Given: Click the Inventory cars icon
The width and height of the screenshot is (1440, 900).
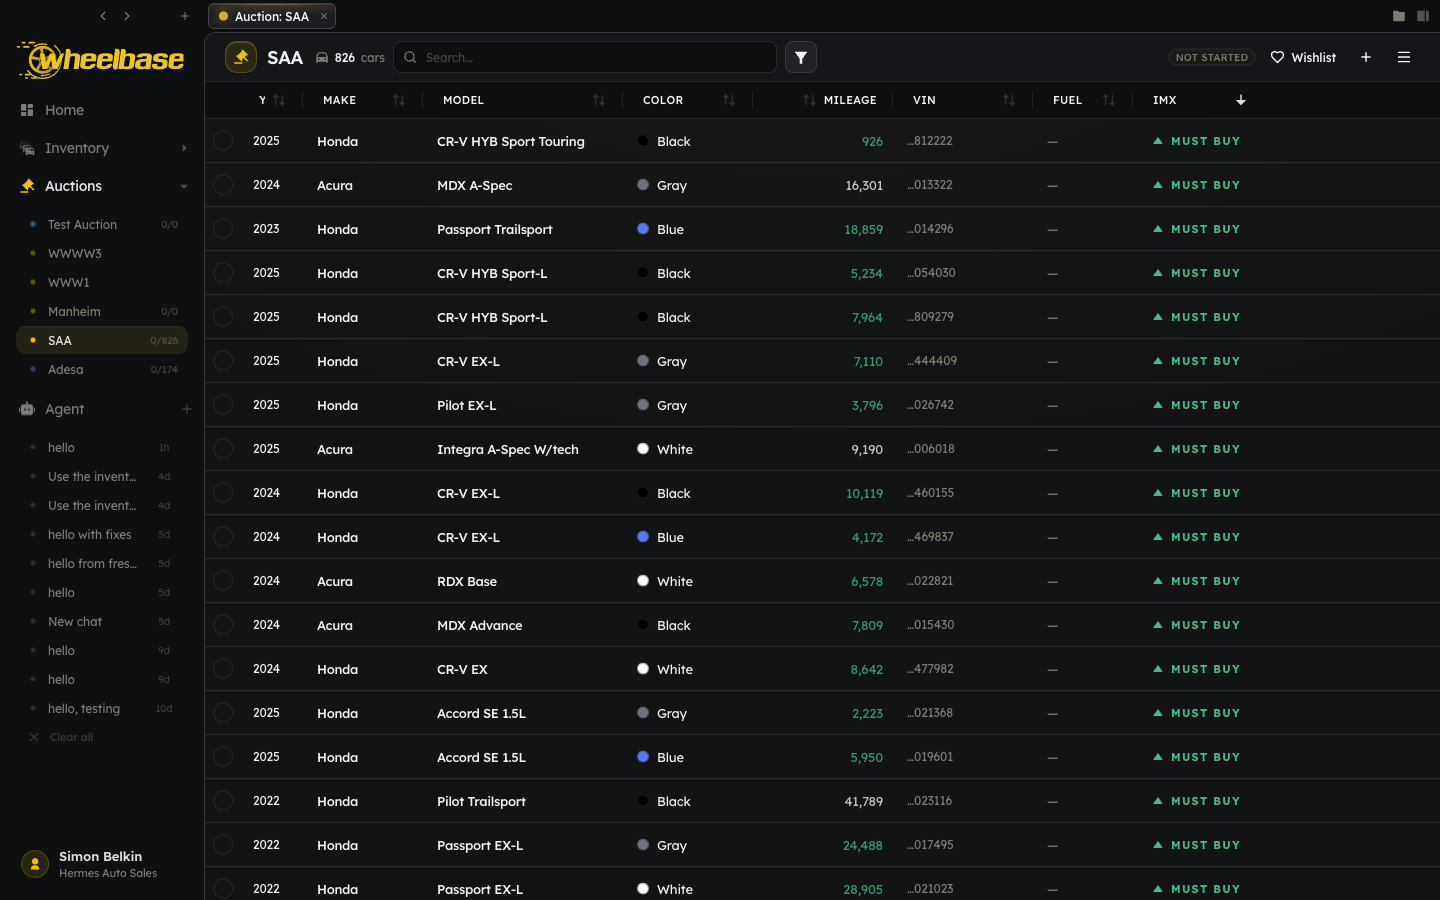Looking at the screenshot, I should click(27, 148).
